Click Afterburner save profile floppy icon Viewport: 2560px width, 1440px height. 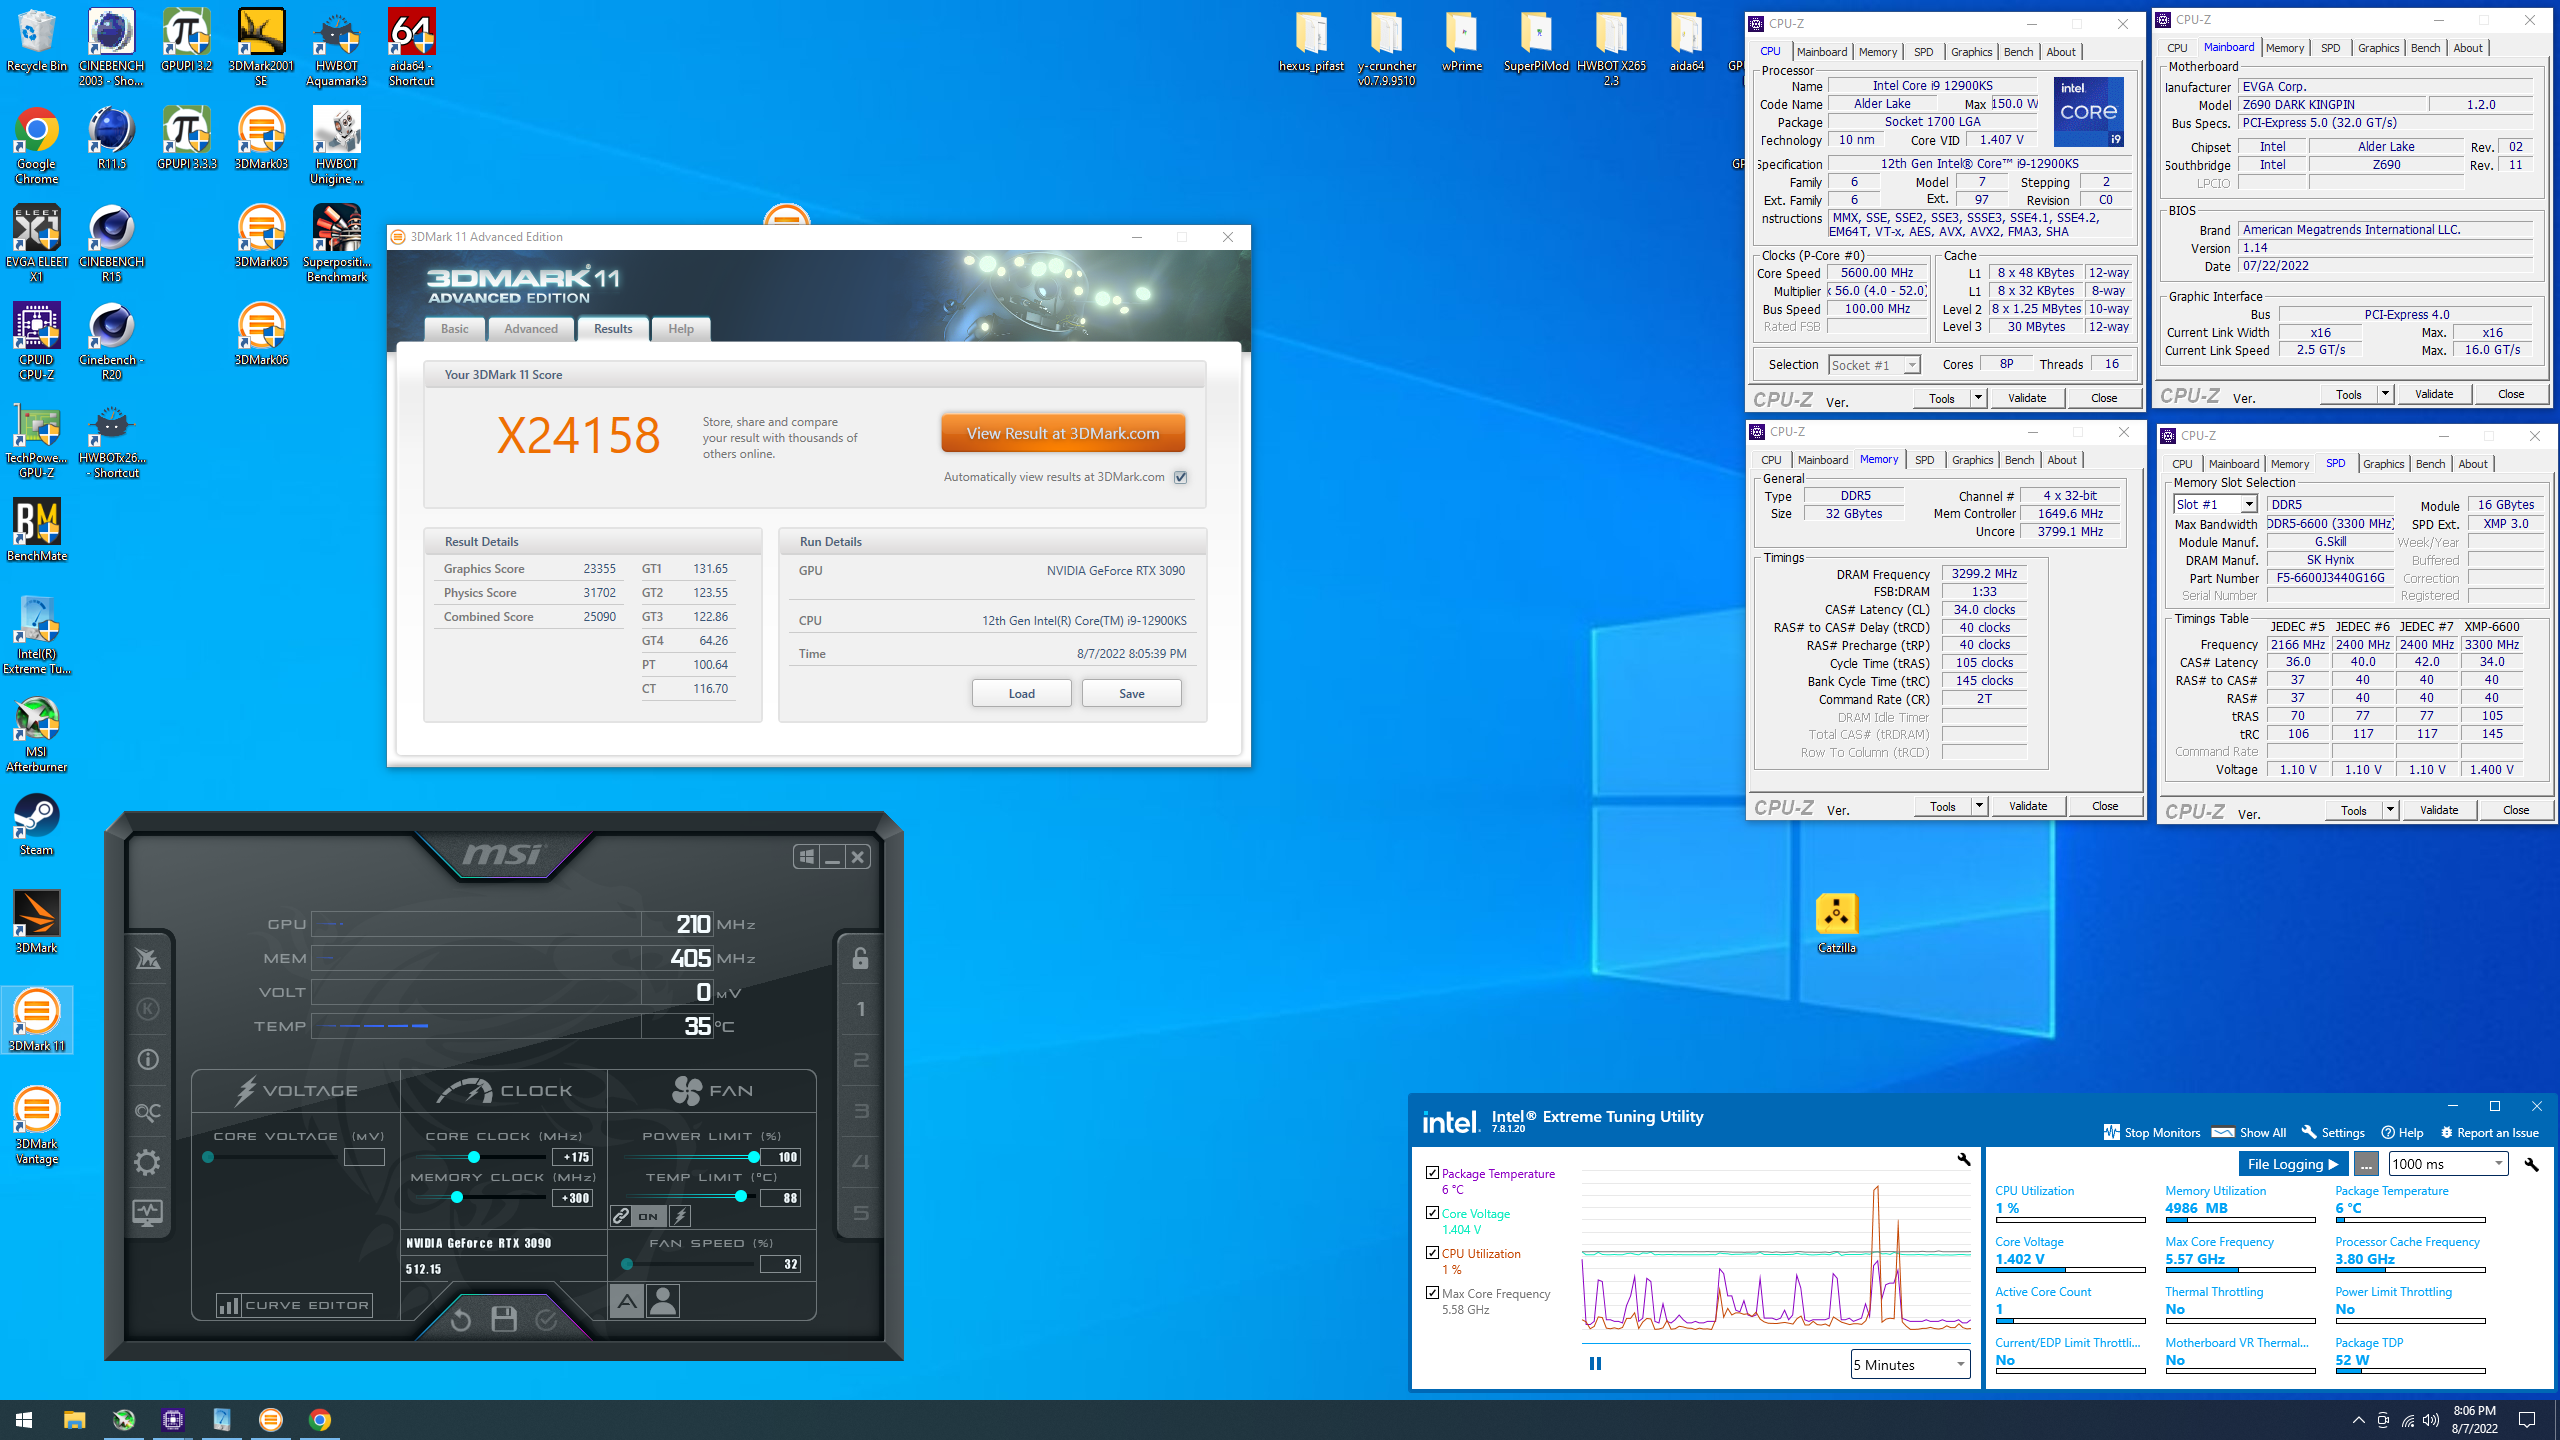pyautogui.click(x=504, y=1319)
